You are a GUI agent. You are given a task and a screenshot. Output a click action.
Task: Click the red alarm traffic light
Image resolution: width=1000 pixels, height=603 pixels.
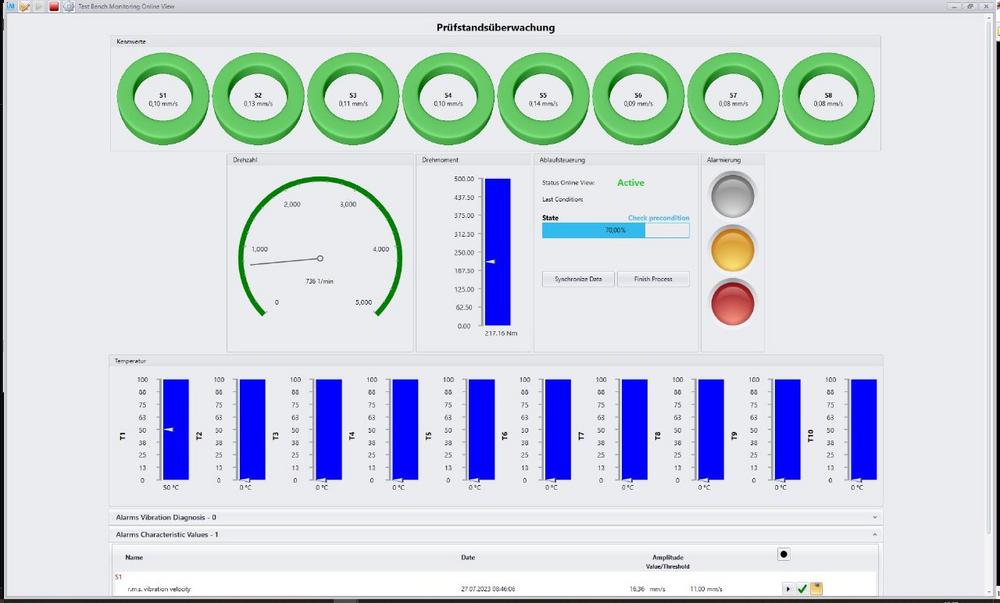pos(733,301)
